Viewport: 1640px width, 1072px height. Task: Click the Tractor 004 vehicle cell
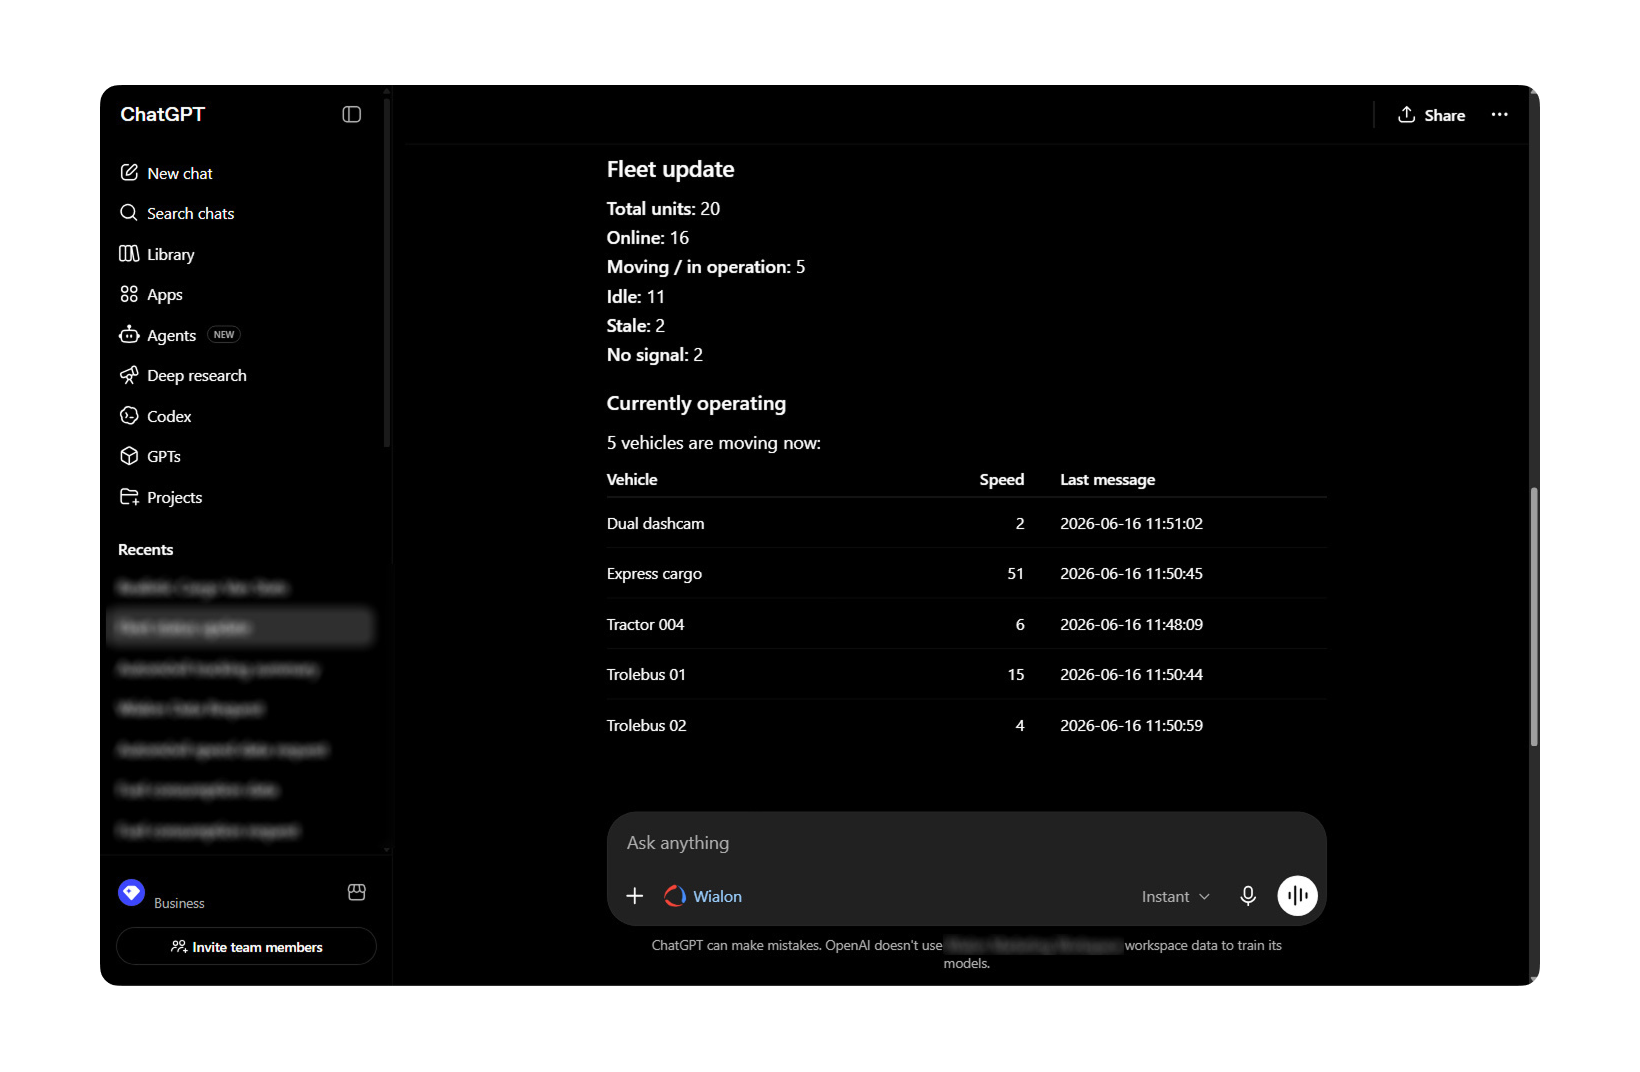tap(645, 624)
